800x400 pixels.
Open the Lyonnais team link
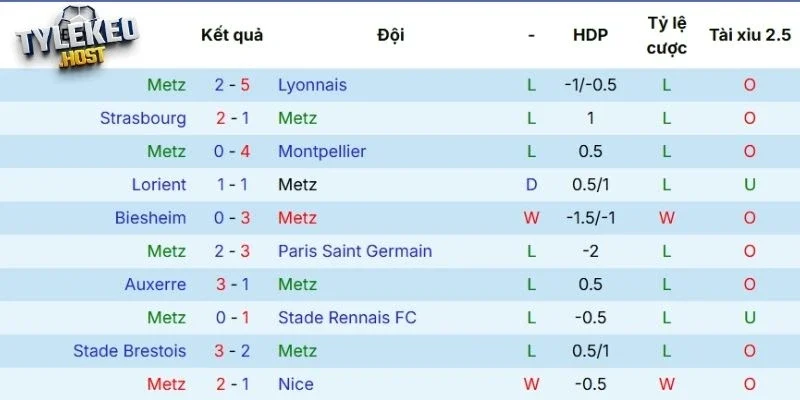(x=312, y=85)
